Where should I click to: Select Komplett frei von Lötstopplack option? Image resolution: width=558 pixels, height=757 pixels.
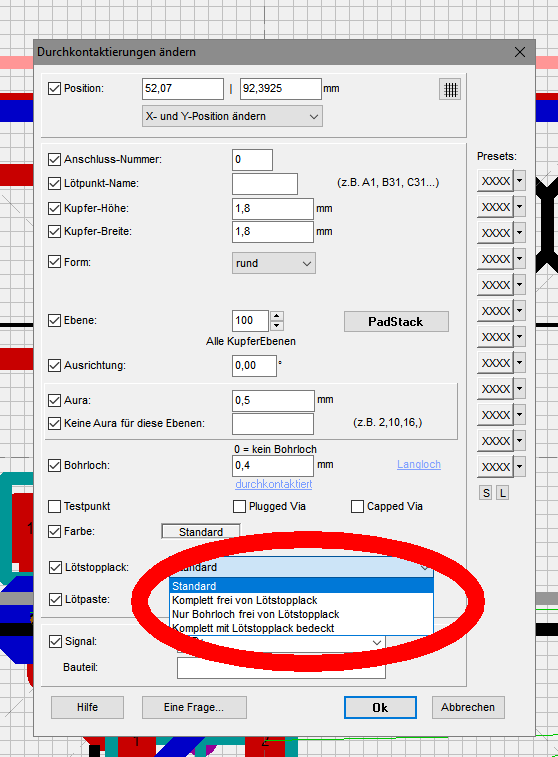click(302, 600)
